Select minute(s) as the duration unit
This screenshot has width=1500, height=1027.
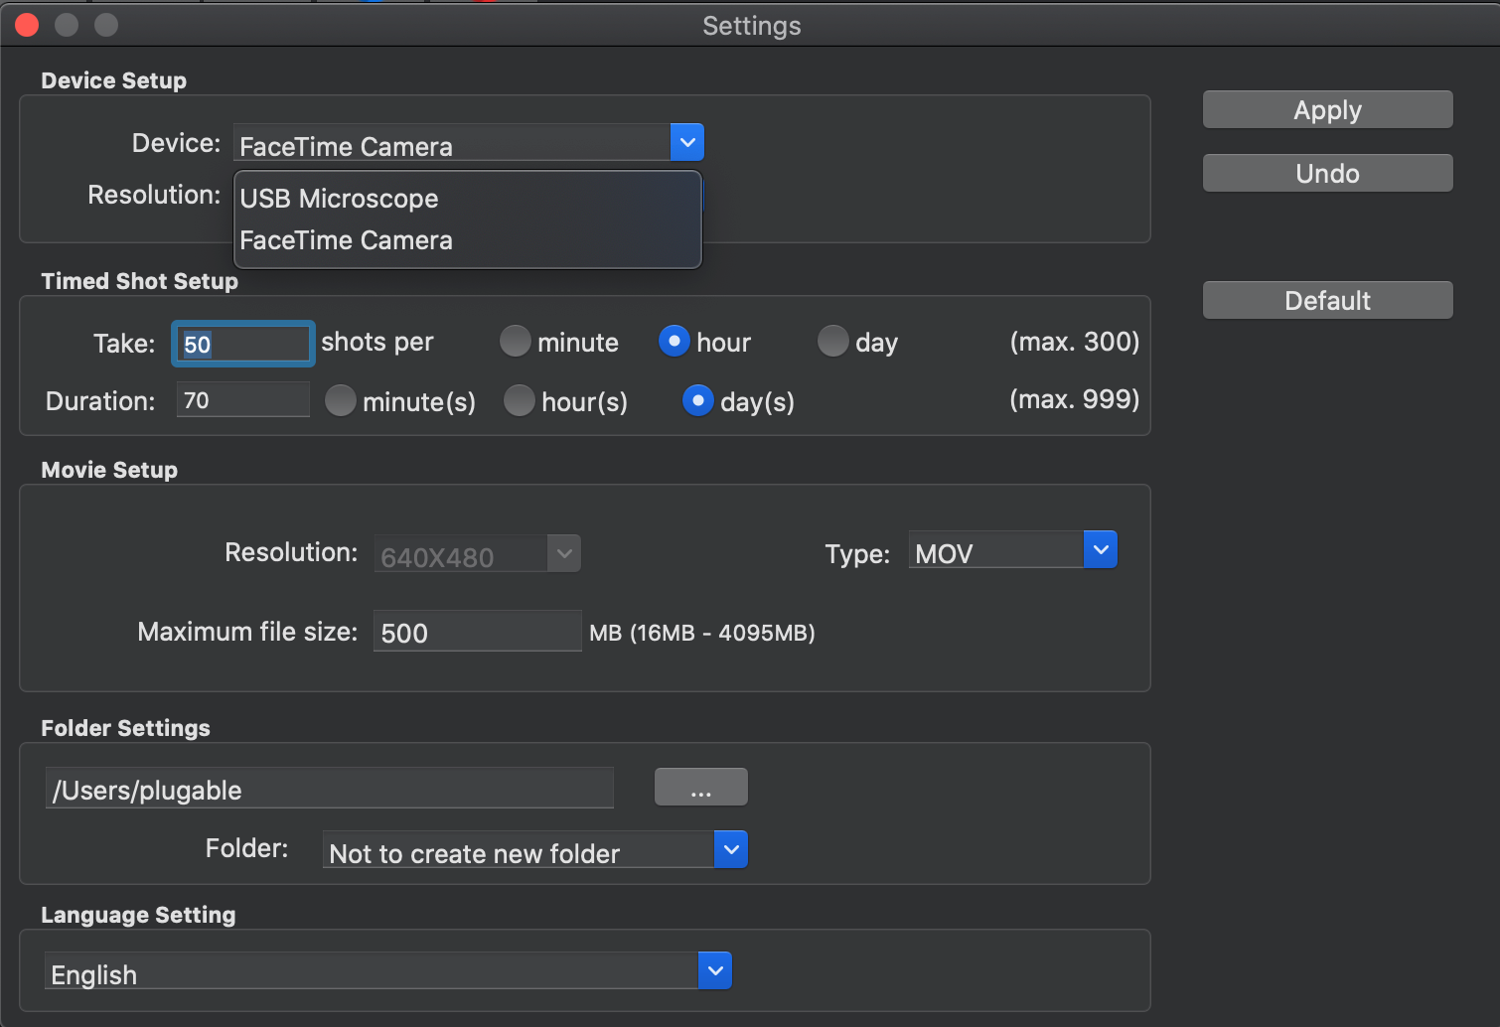(x=340, y=401)
